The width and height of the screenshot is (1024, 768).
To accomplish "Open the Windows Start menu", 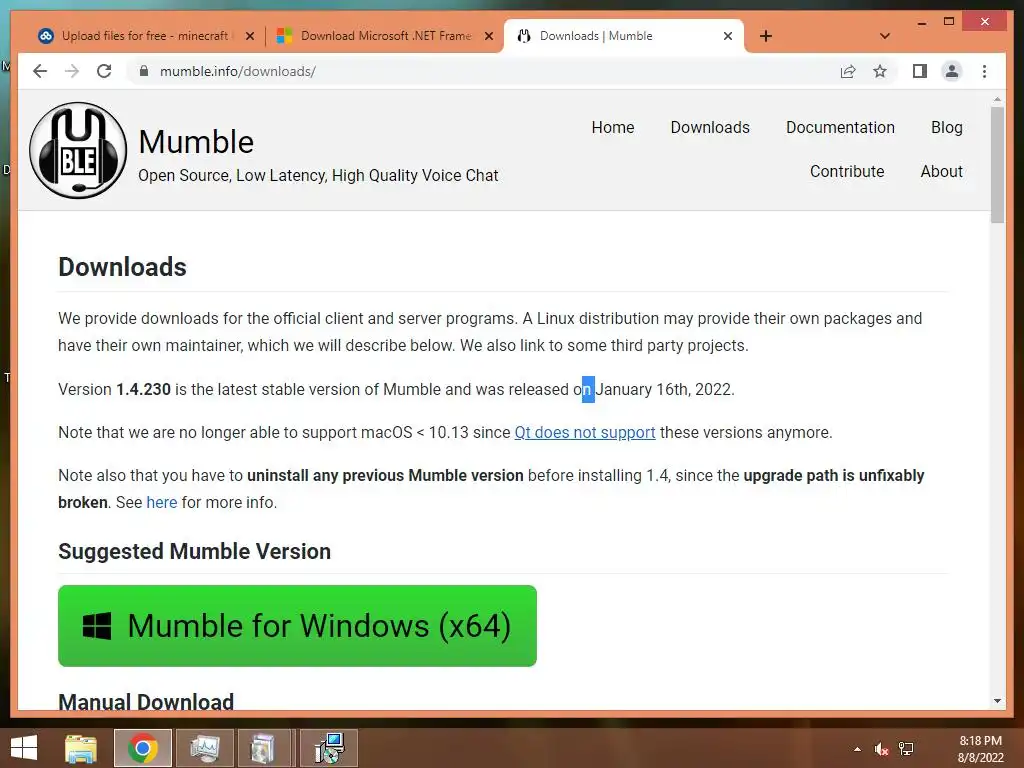I will 24,748.
